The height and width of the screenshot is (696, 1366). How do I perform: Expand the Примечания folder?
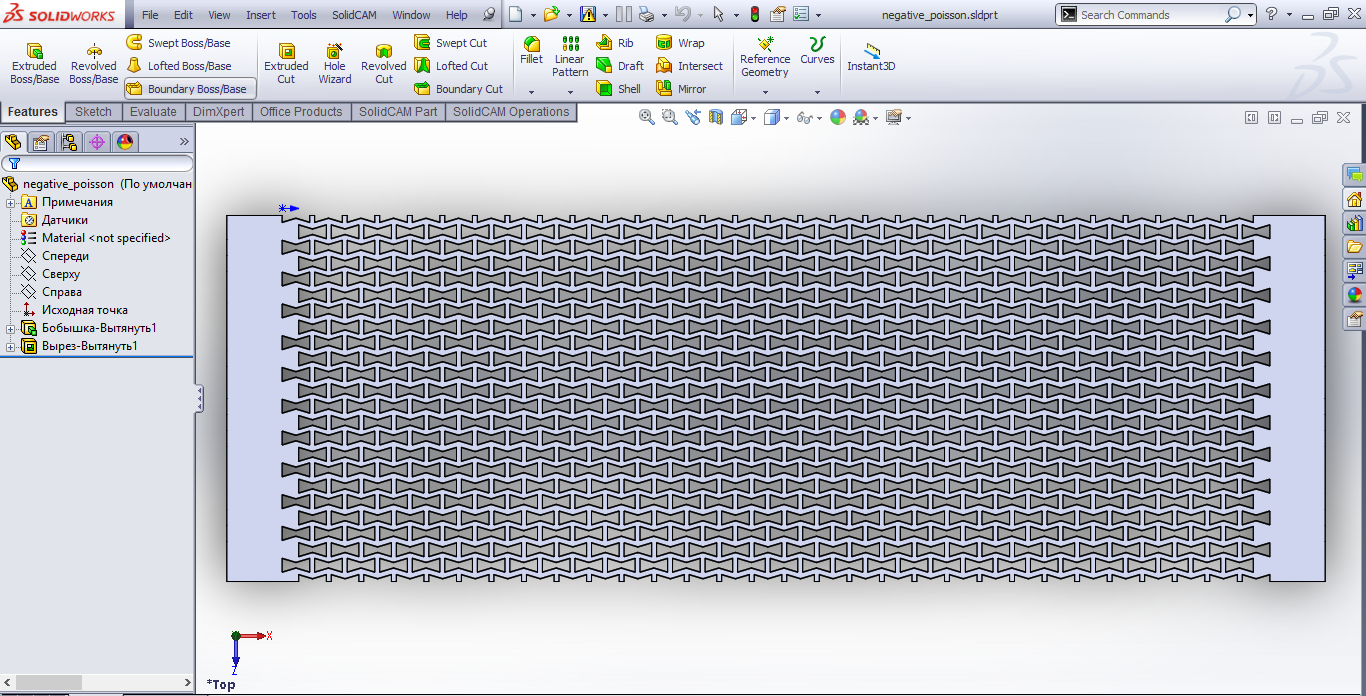[x=11, y=202]
